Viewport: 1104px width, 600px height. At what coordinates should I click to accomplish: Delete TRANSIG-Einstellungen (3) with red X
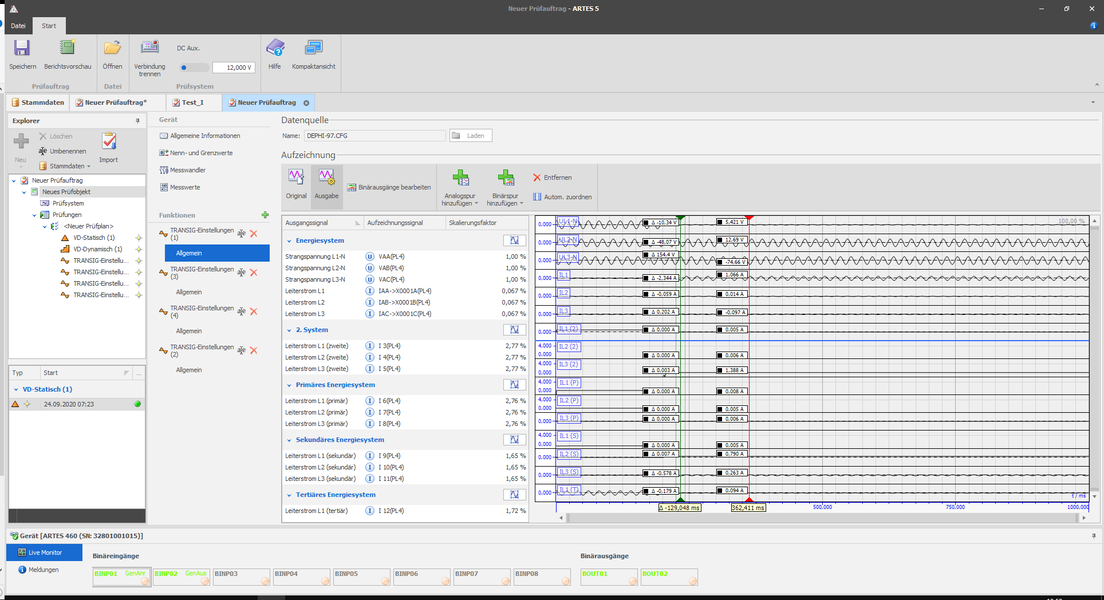[253, 273]
